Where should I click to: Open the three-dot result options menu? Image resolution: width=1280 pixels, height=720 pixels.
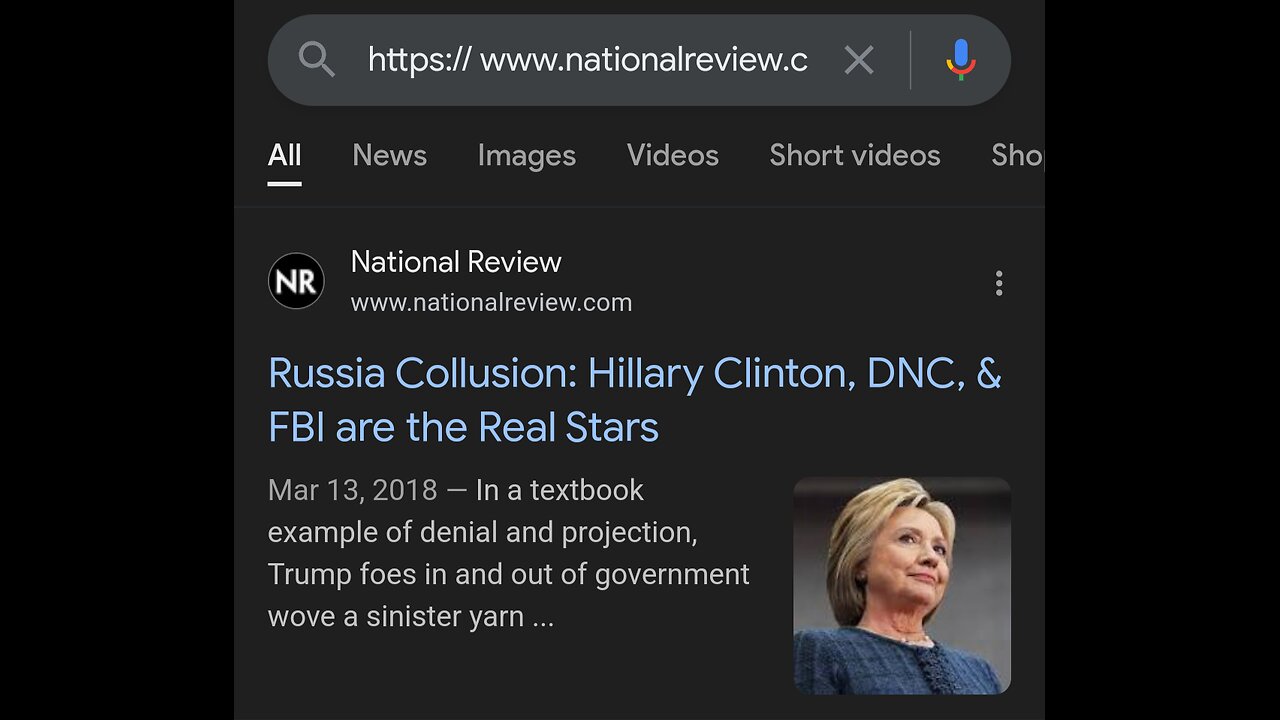998,283
